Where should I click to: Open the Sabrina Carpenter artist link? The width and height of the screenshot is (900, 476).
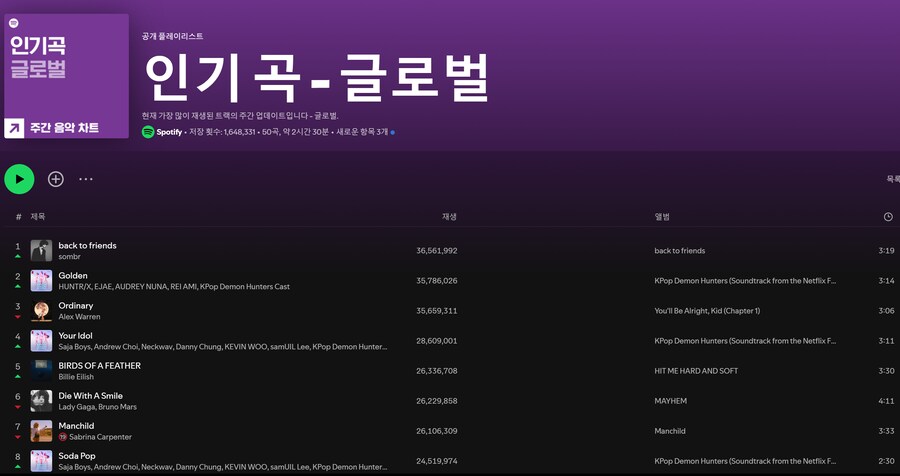point(100,437)
